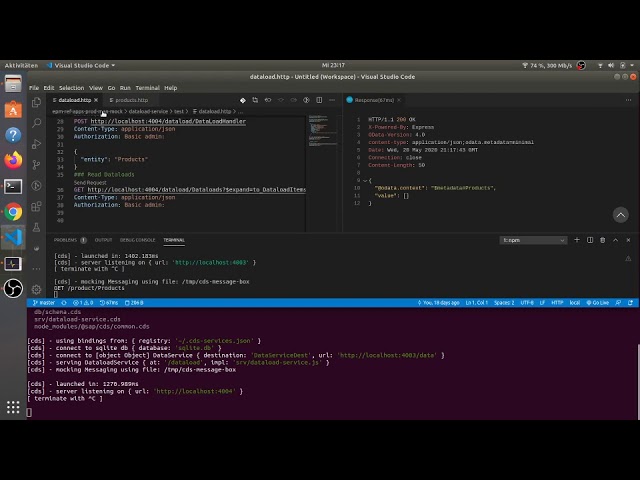The image size is (640, 480).
Task: Open more actions for the Response editor
Action: [628, 100]
